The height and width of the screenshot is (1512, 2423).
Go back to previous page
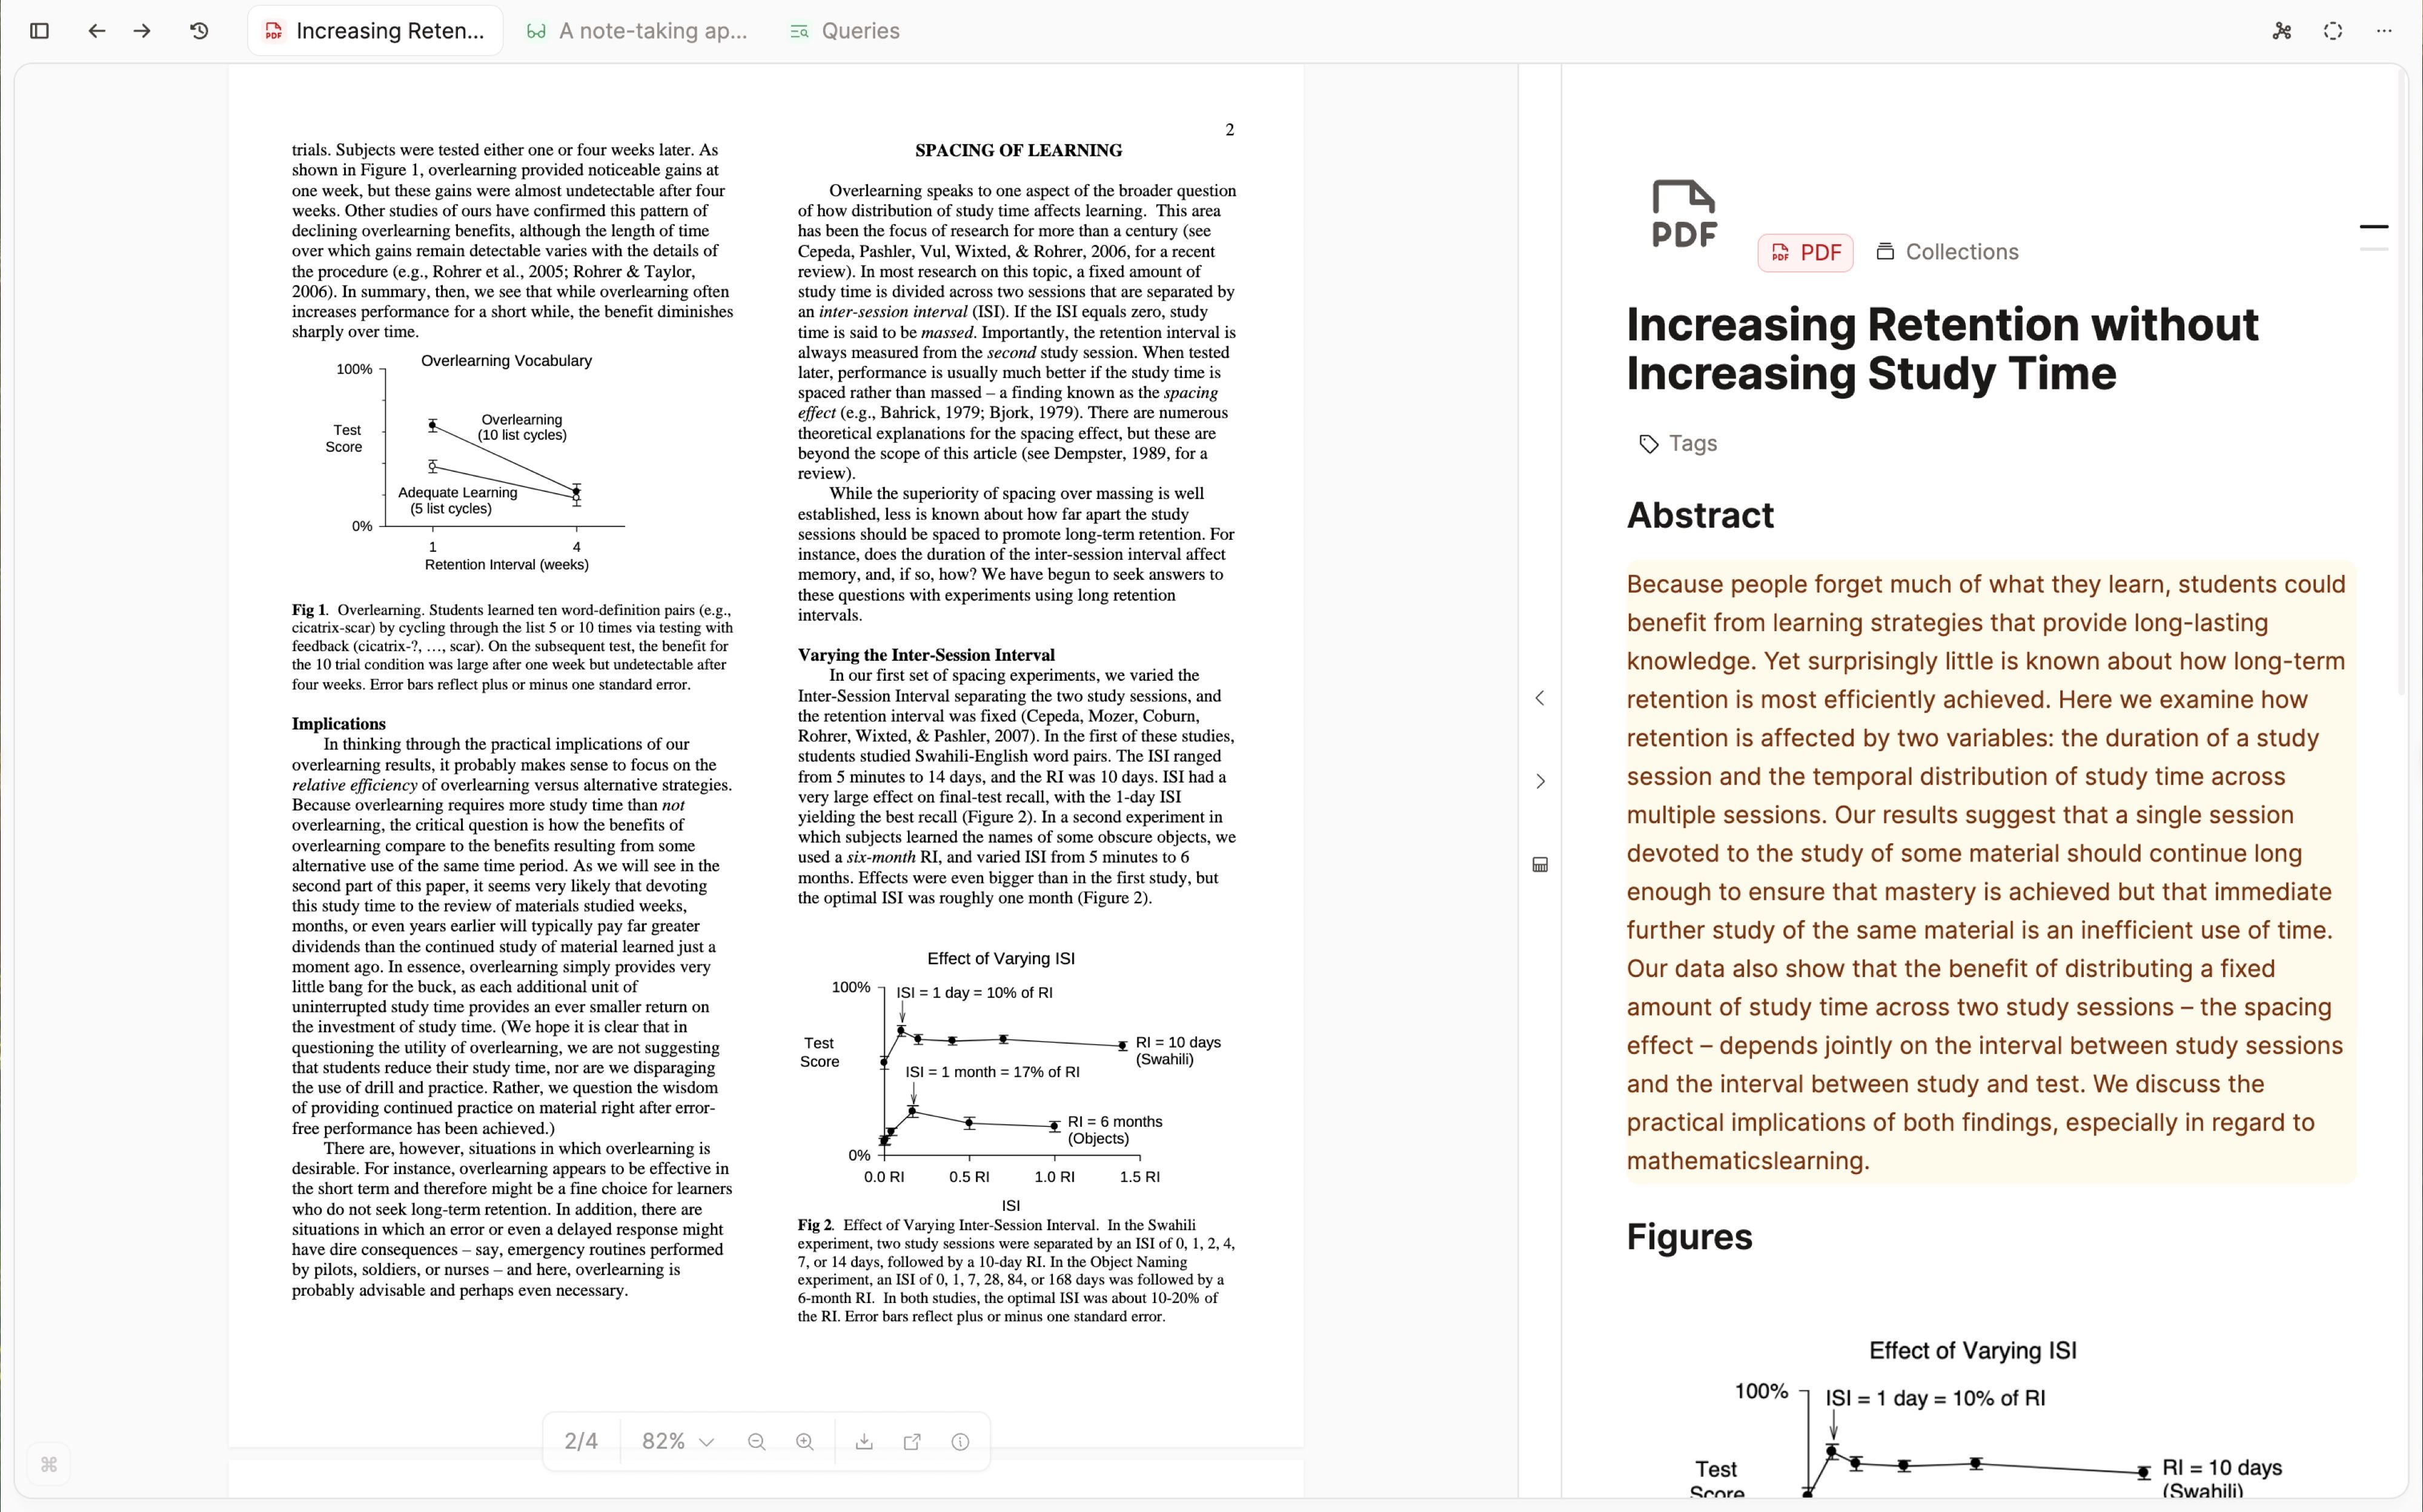pos(96,31)
